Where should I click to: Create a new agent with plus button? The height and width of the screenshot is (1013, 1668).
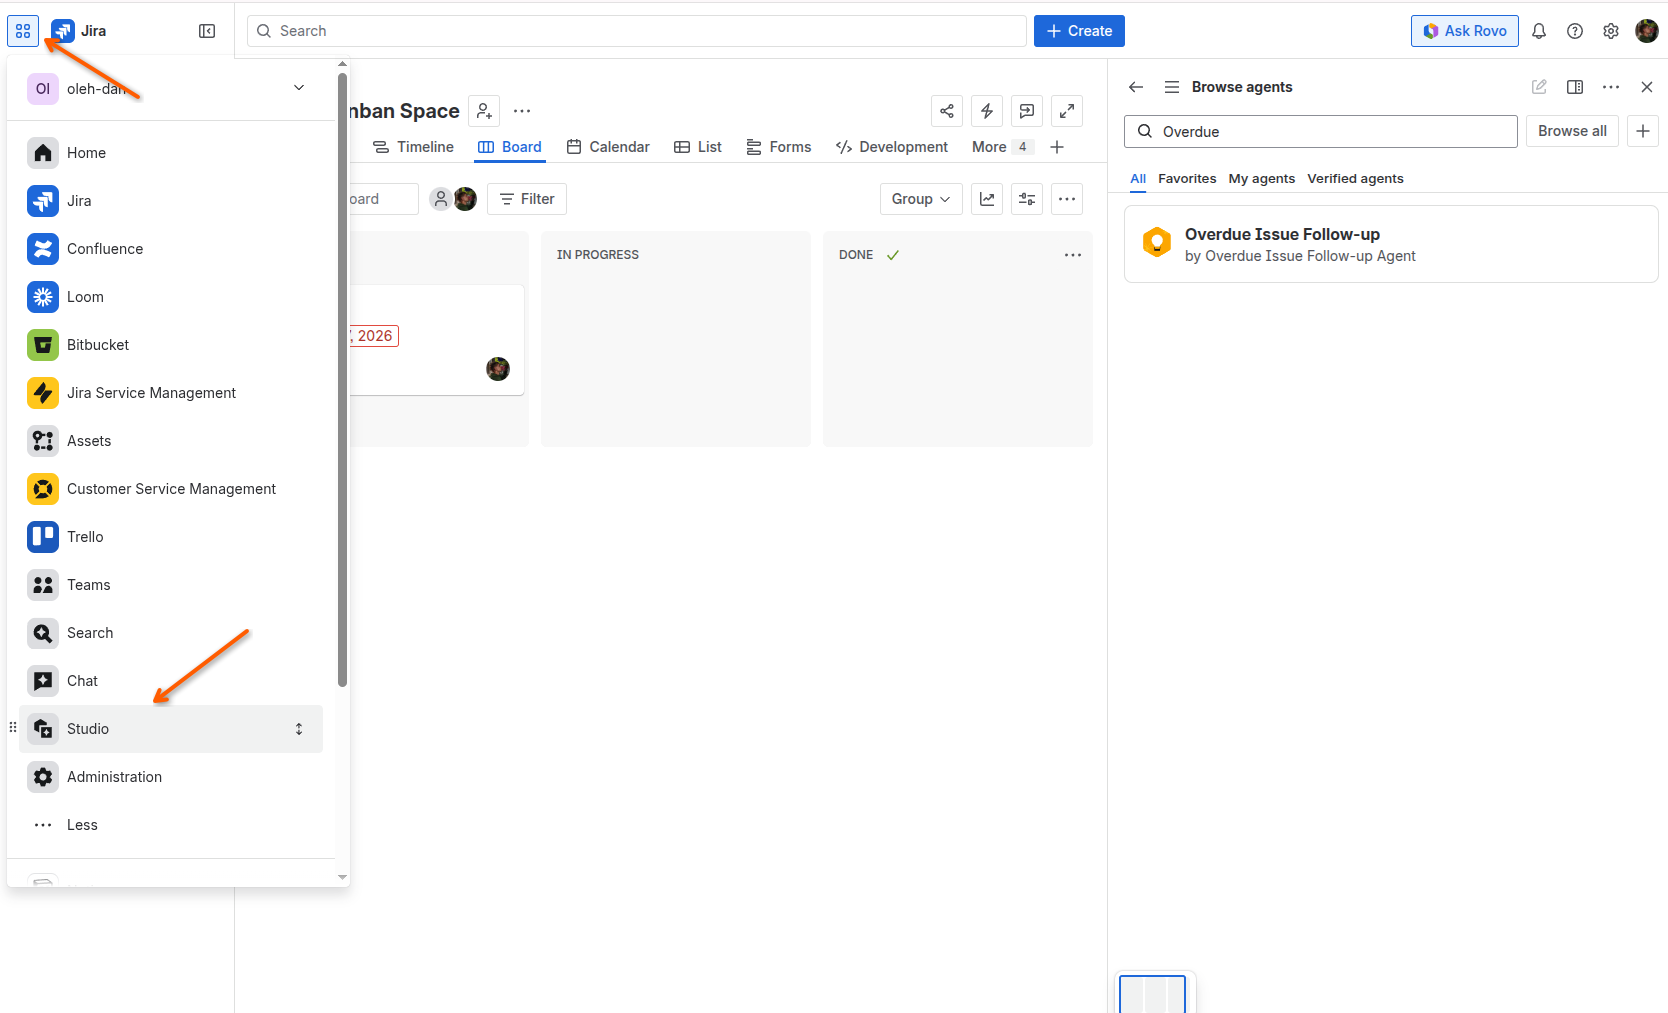point(1643,131)
